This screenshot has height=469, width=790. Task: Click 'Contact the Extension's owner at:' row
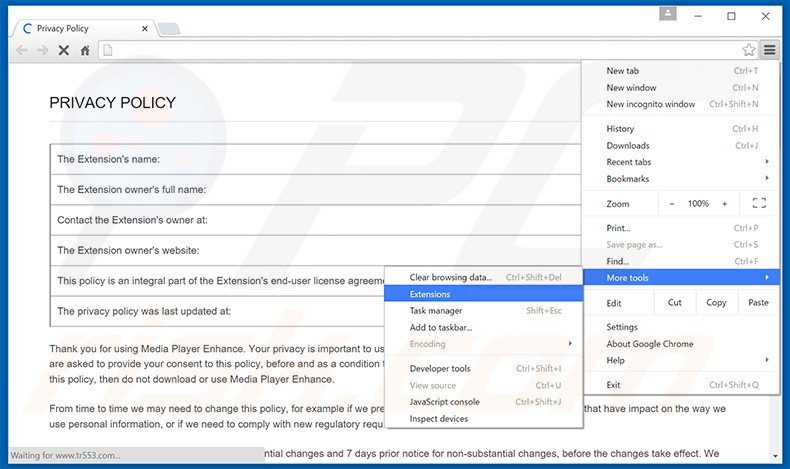pyautogui.click(x=315, y=220)
